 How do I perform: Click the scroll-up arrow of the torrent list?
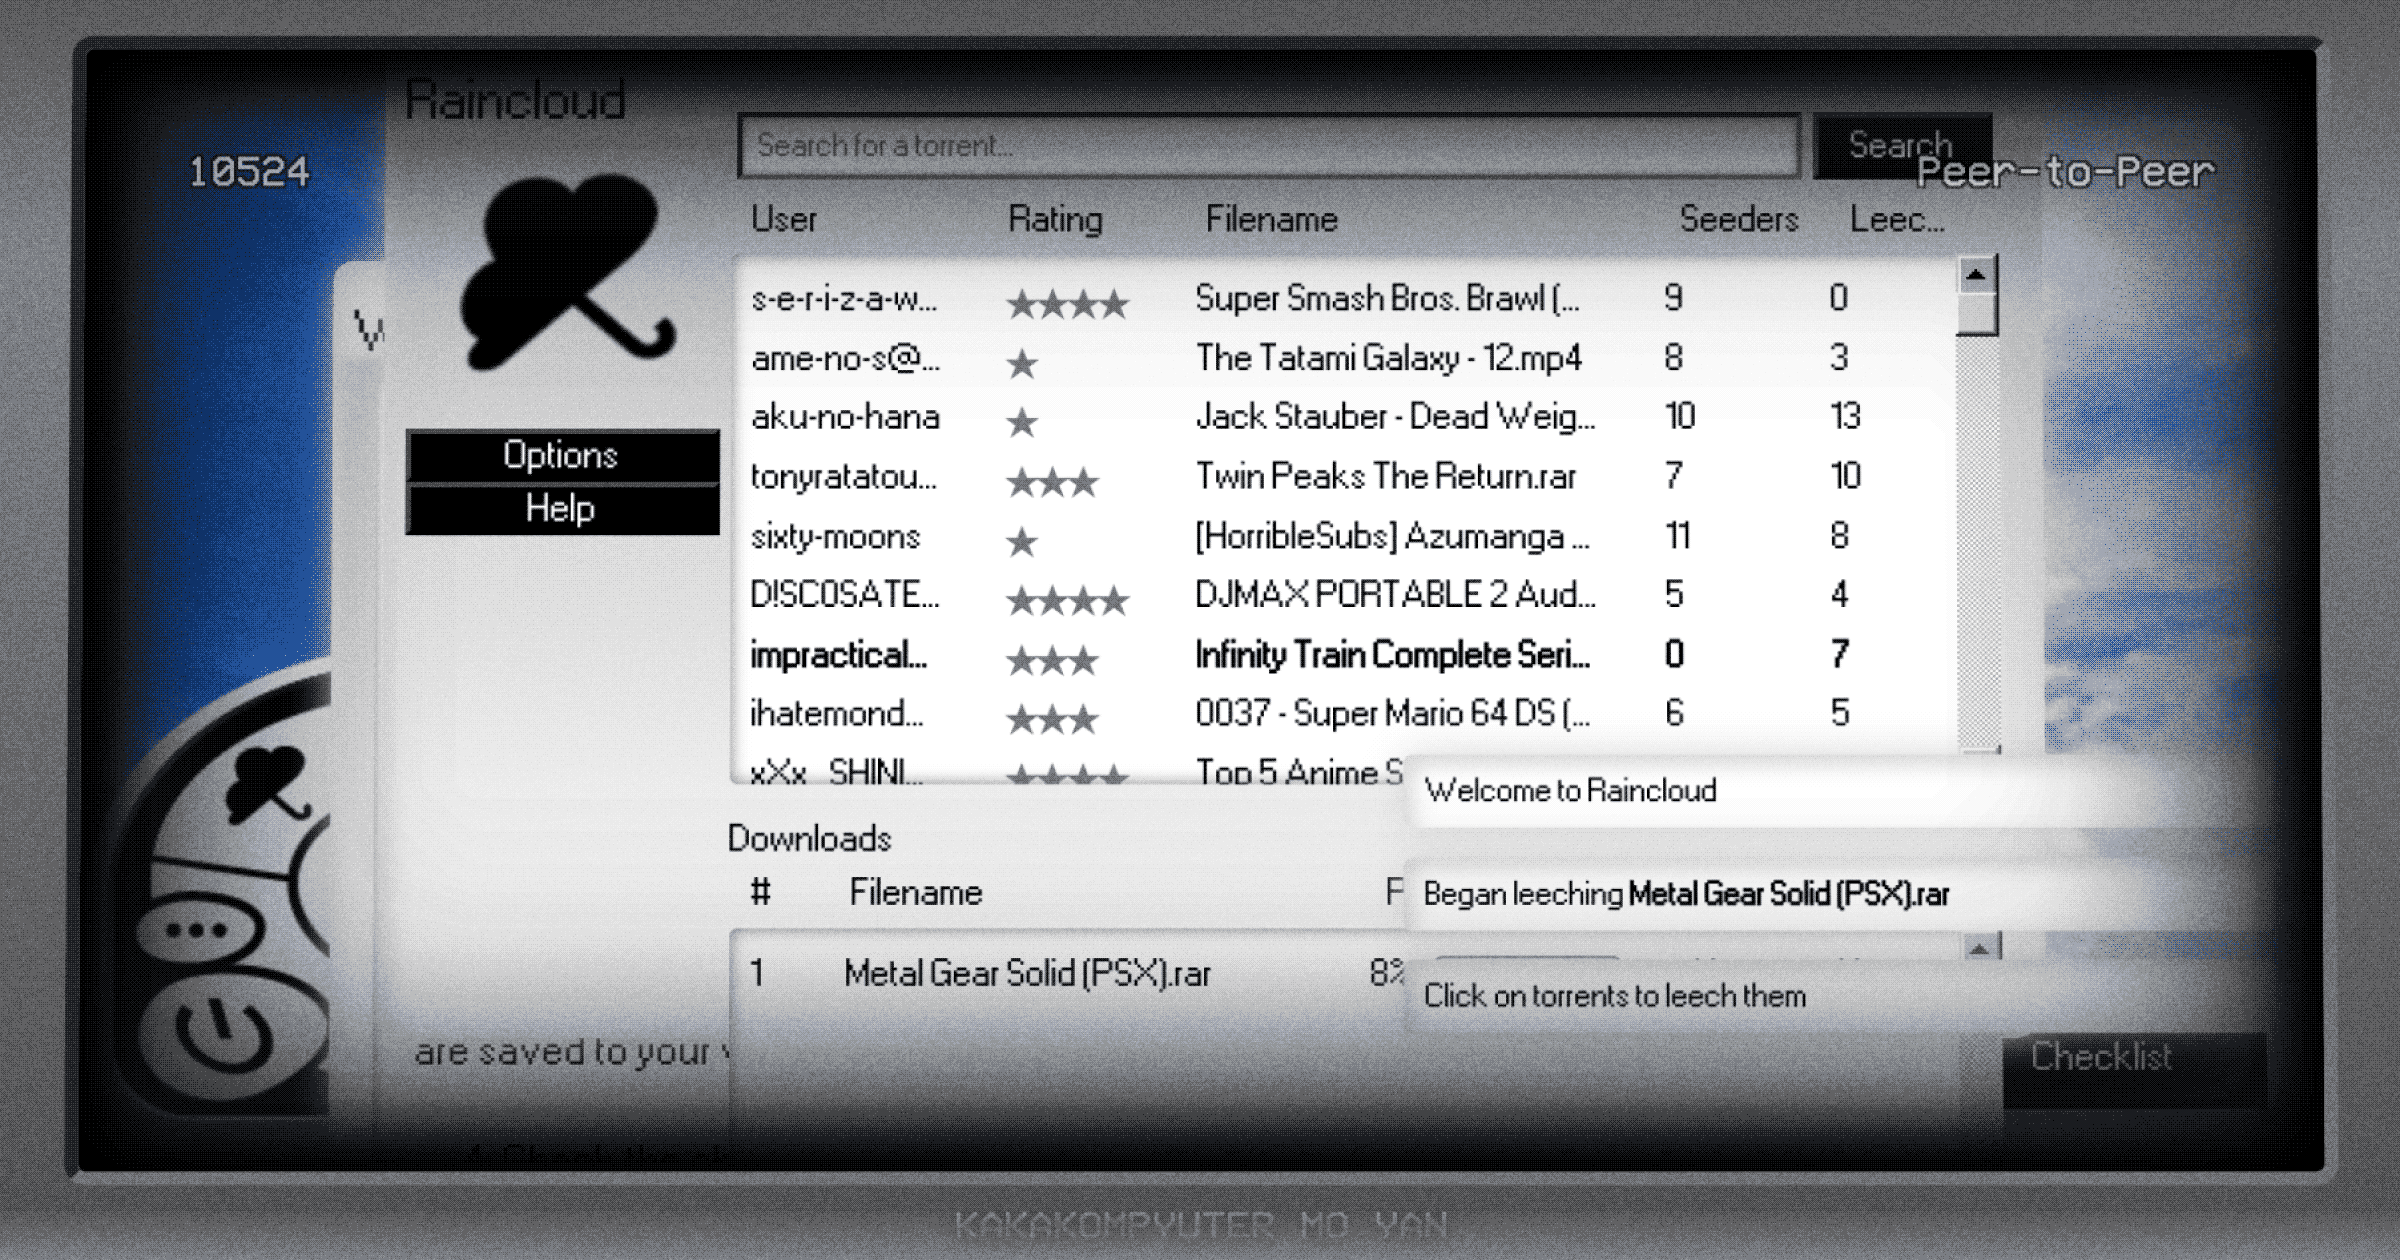pos(1976,275)
